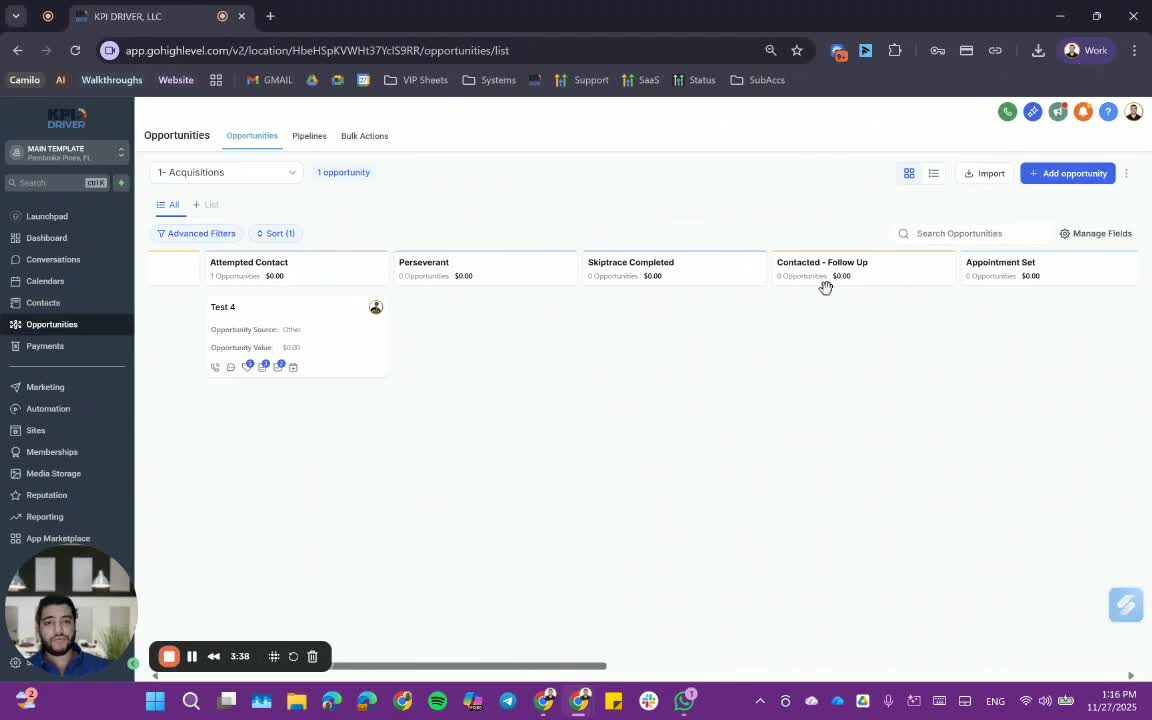
Task: Click the right arrow of horizontal scrollbar
Action: [1131, 675]
